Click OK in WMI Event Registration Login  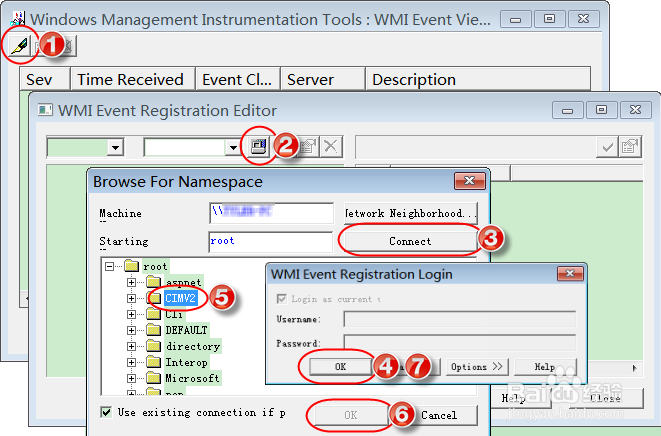[341, 367]
